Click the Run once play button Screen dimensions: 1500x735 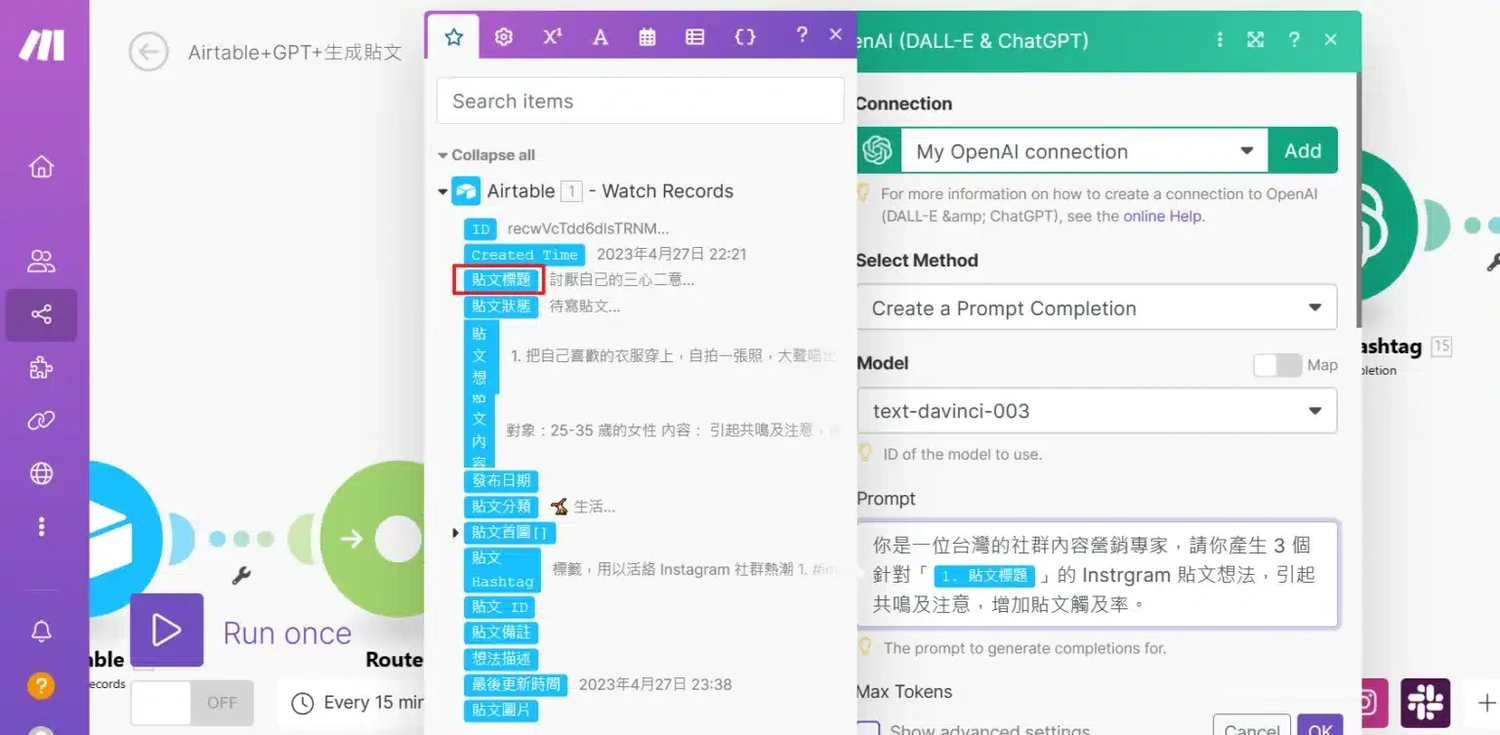coord(167,630)
